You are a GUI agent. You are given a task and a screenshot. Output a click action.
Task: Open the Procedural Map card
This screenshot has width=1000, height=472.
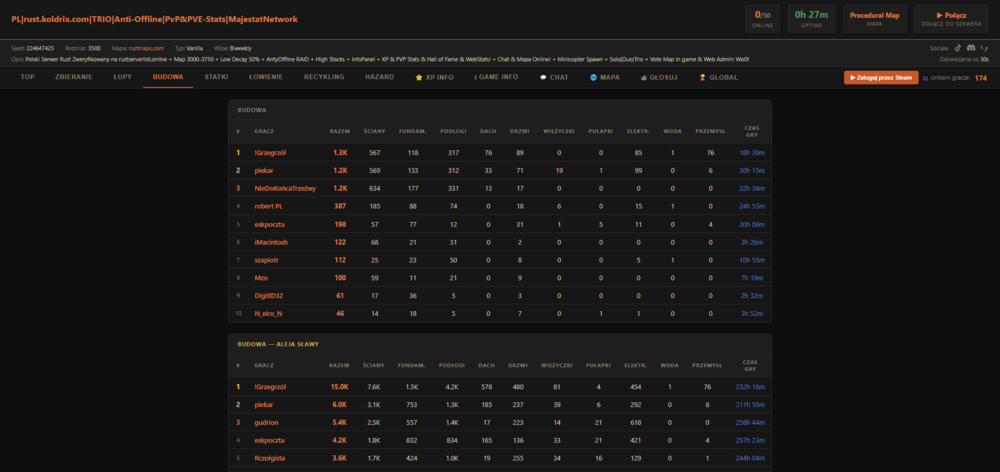click(x=874, y=18)
